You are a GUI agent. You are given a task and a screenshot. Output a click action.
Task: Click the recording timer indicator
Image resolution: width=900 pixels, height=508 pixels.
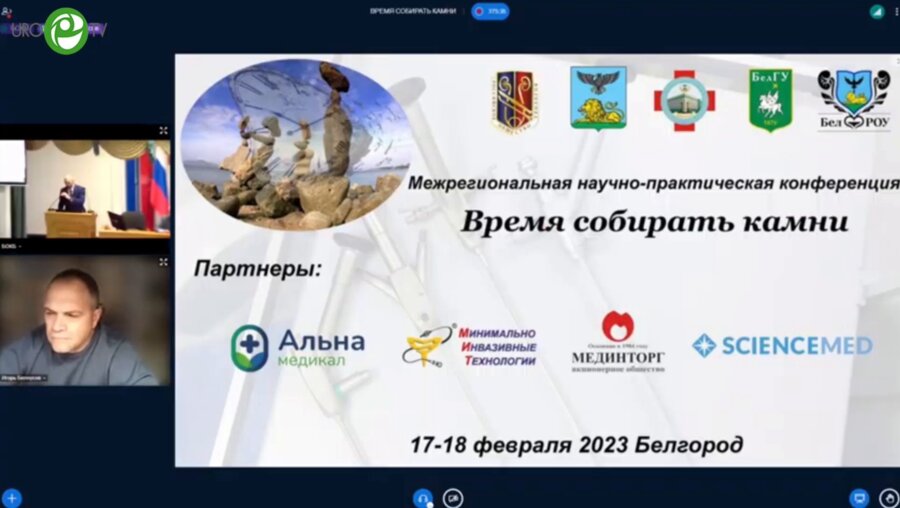coord(490,11)
